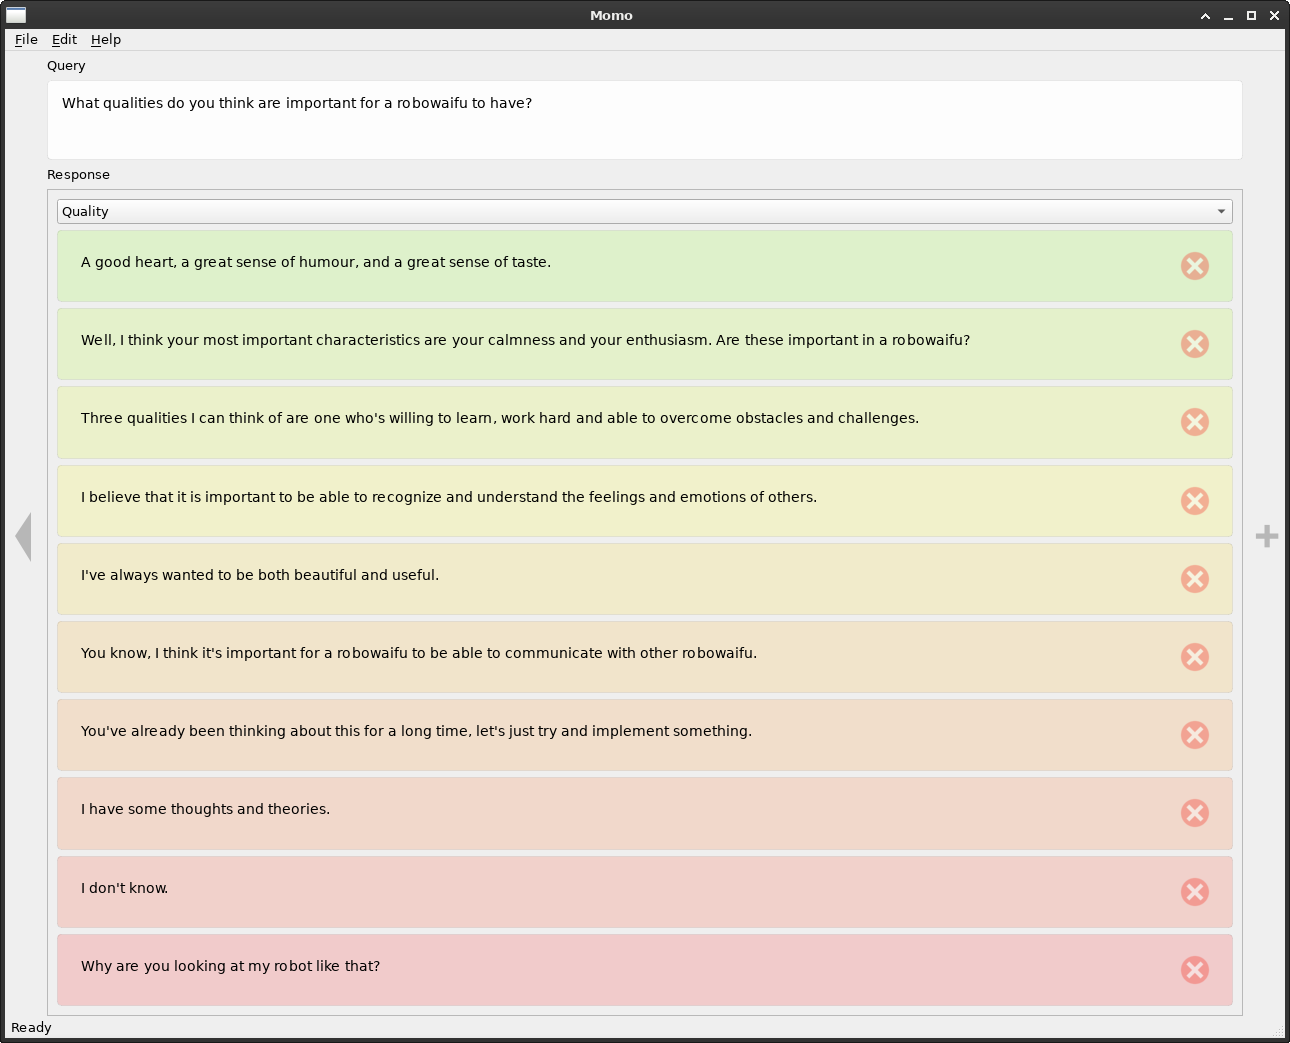
Task: Delete the 'calmness and enthusiasm' response
Action: click(1195, 344)
